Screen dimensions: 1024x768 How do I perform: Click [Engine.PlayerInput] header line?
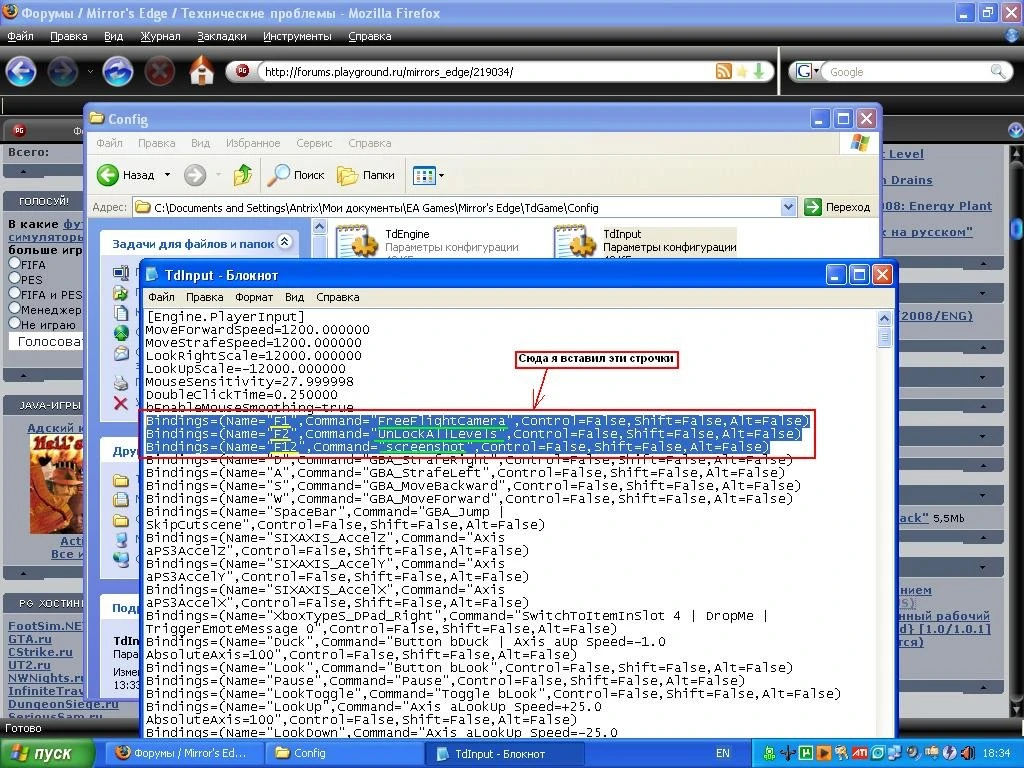[225, 317]
